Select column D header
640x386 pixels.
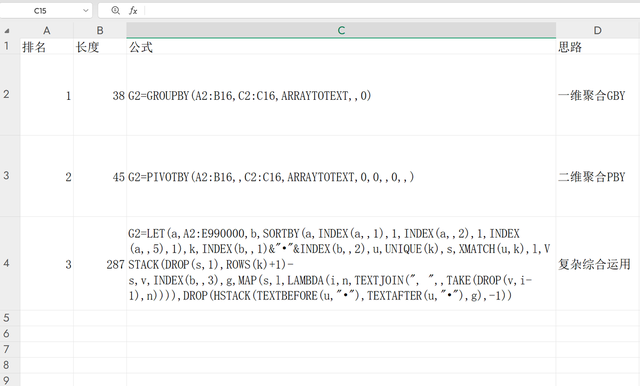[x=598, y=31]
